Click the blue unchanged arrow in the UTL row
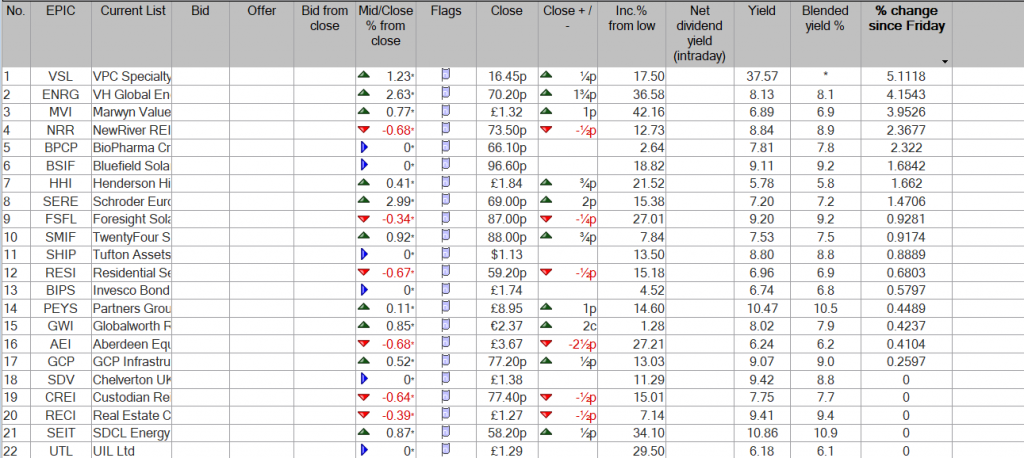This screenshot has height=458, width=1024. click(x=364, y=450)
